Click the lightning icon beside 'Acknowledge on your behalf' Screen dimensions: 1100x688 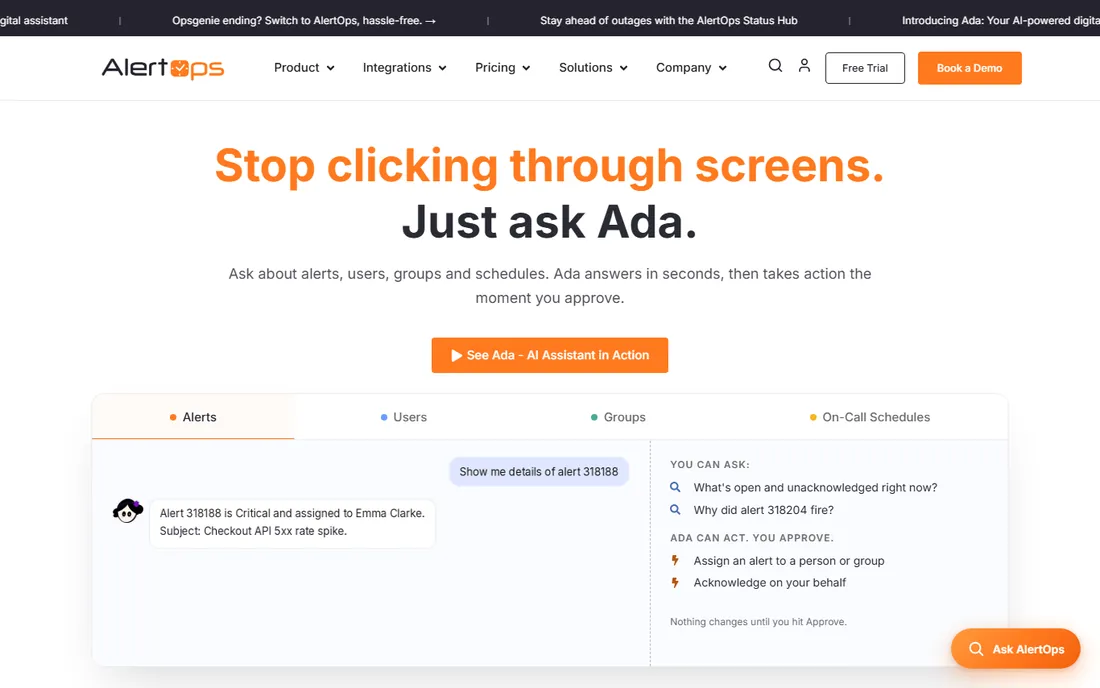pyautogui.click(x=675, y=583)
